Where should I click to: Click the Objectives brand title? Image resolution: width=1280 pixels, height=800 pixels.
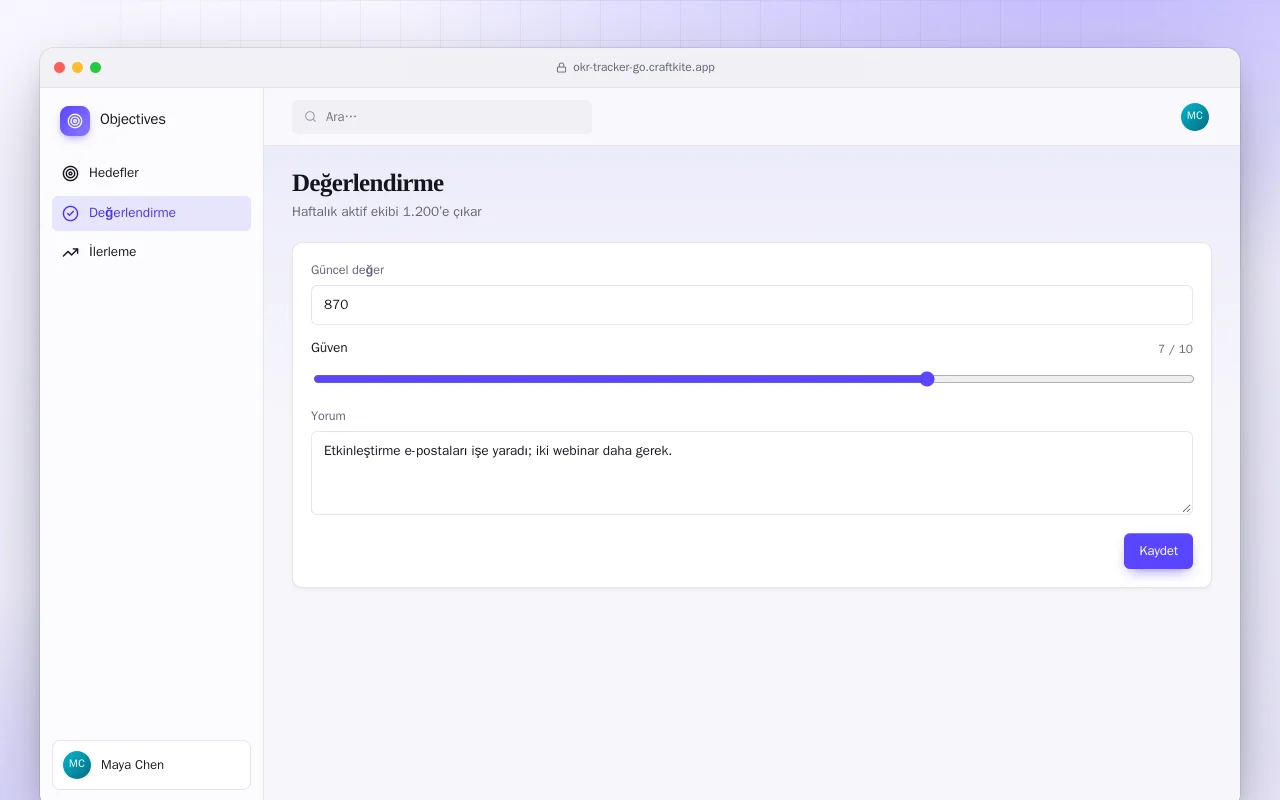click(133, 120)
